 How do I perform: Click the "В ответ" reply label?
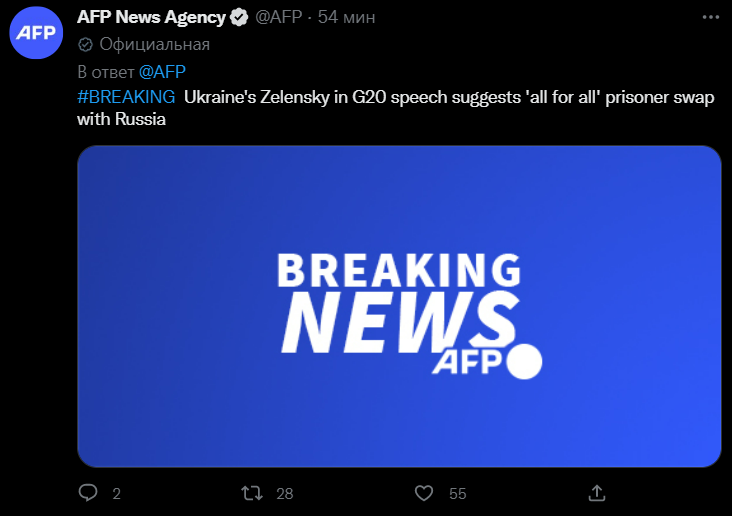click(105, 71)
